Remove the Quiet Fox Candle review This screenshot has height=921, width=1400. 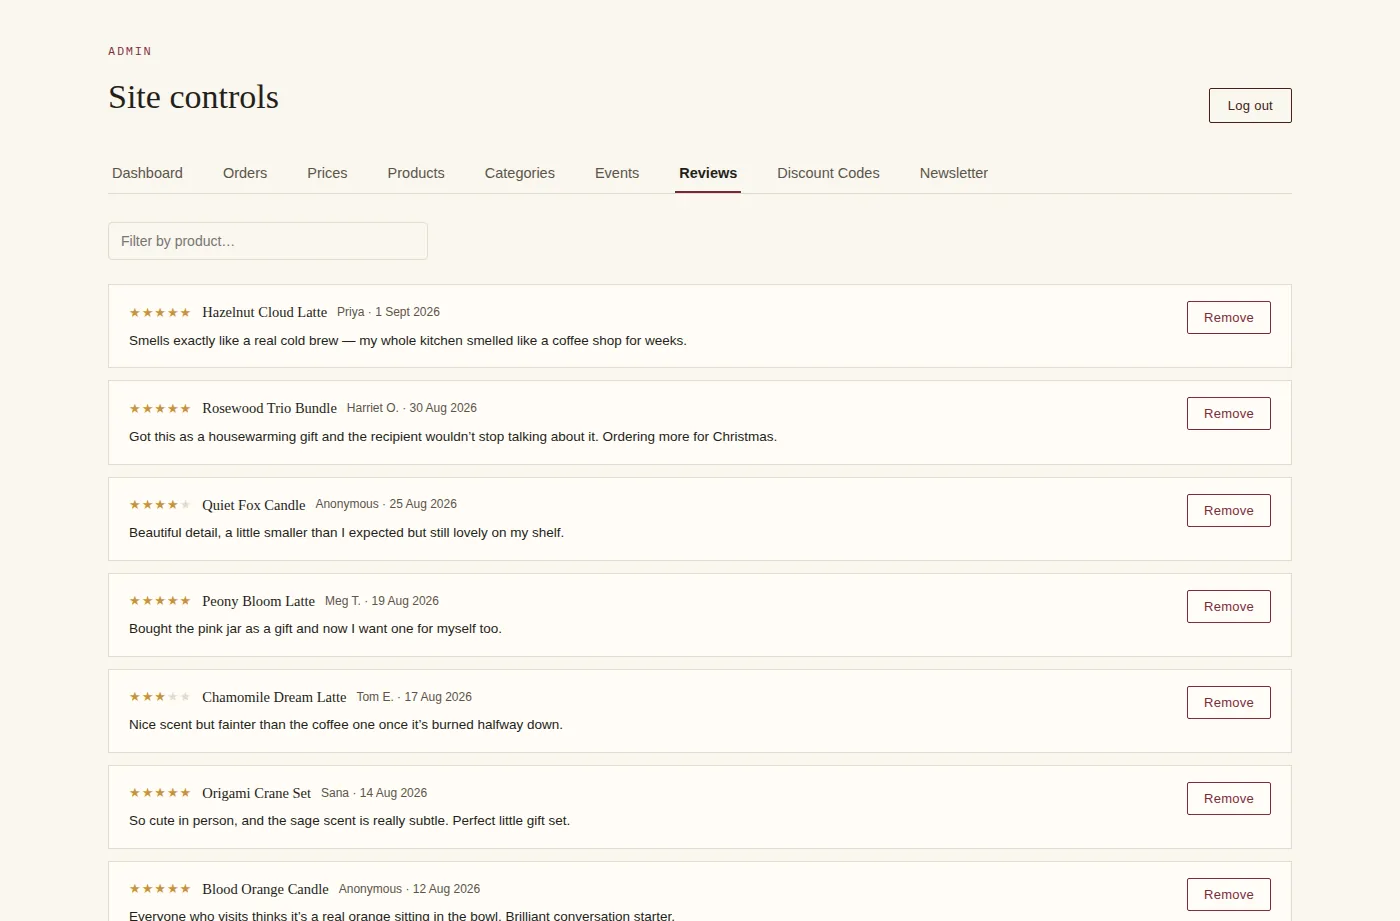click(1228, 511)
